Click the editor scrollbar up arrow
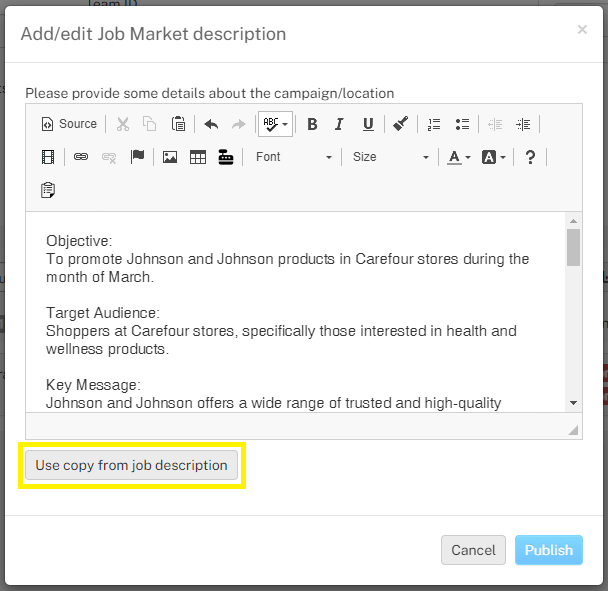Viewport: 608px width, 591px height. (573, 221)
